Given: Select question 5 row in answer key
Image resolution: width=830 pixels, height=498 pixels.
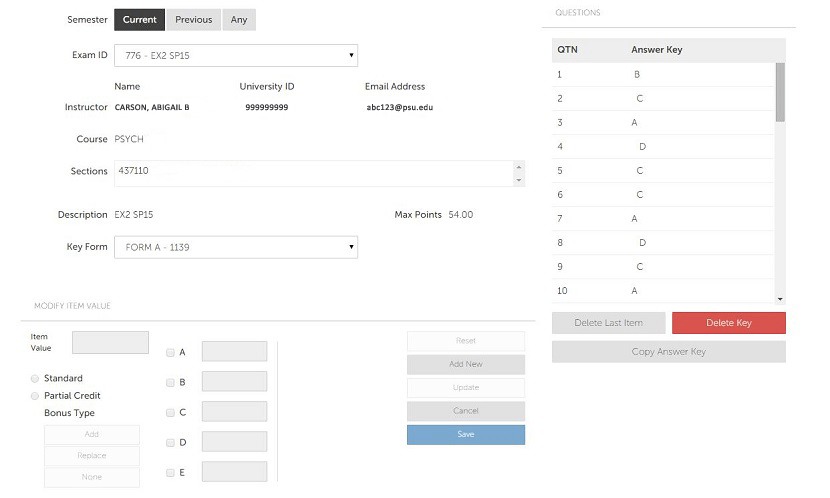Looking at the screenshot, I should [663, 171].
